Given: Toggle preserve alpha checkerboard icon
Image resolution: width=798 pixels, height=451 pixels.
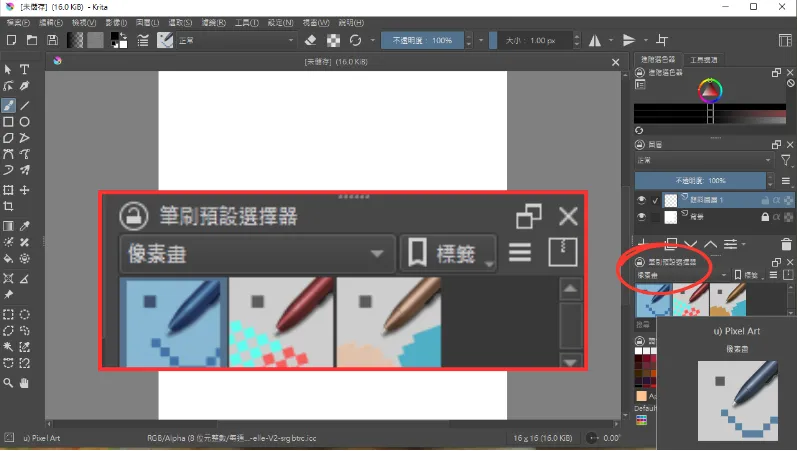Looking at the screenshot, I should [333, 40].
